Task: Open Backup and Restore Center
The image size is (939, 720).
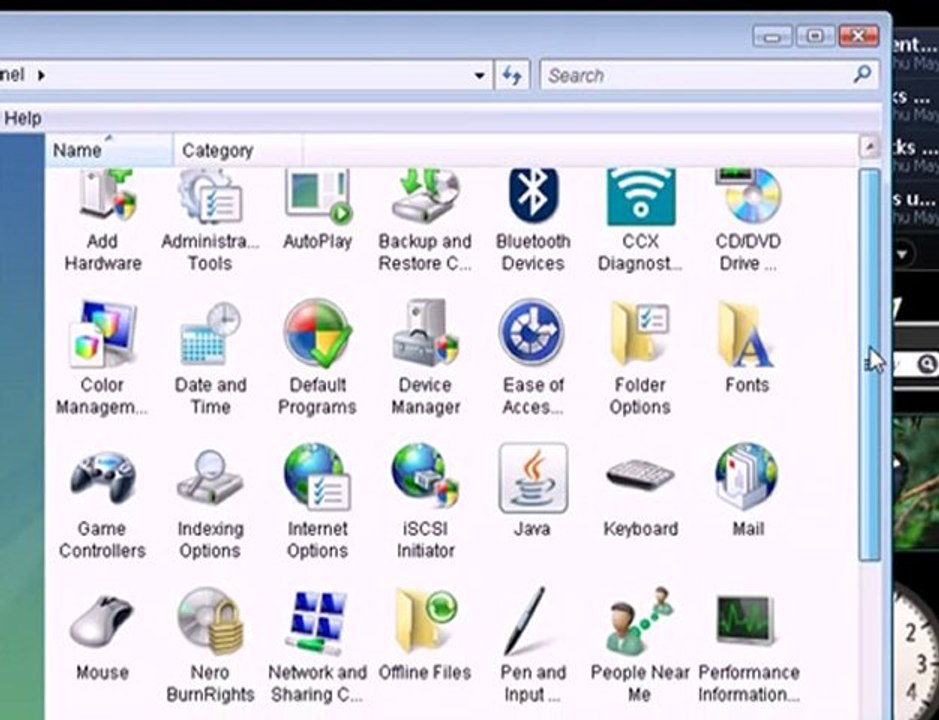Action: [425, 220]
